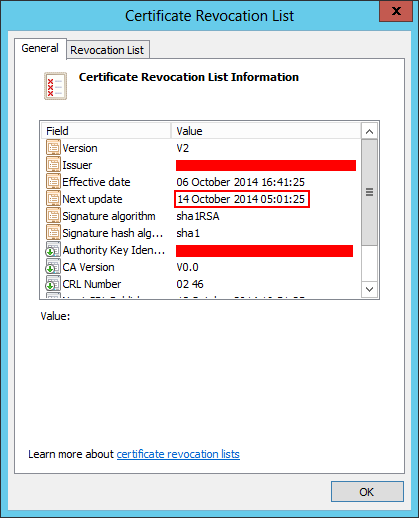Select the Issuer row label
This screenshot has width=419, height=518.
[77, 165]
